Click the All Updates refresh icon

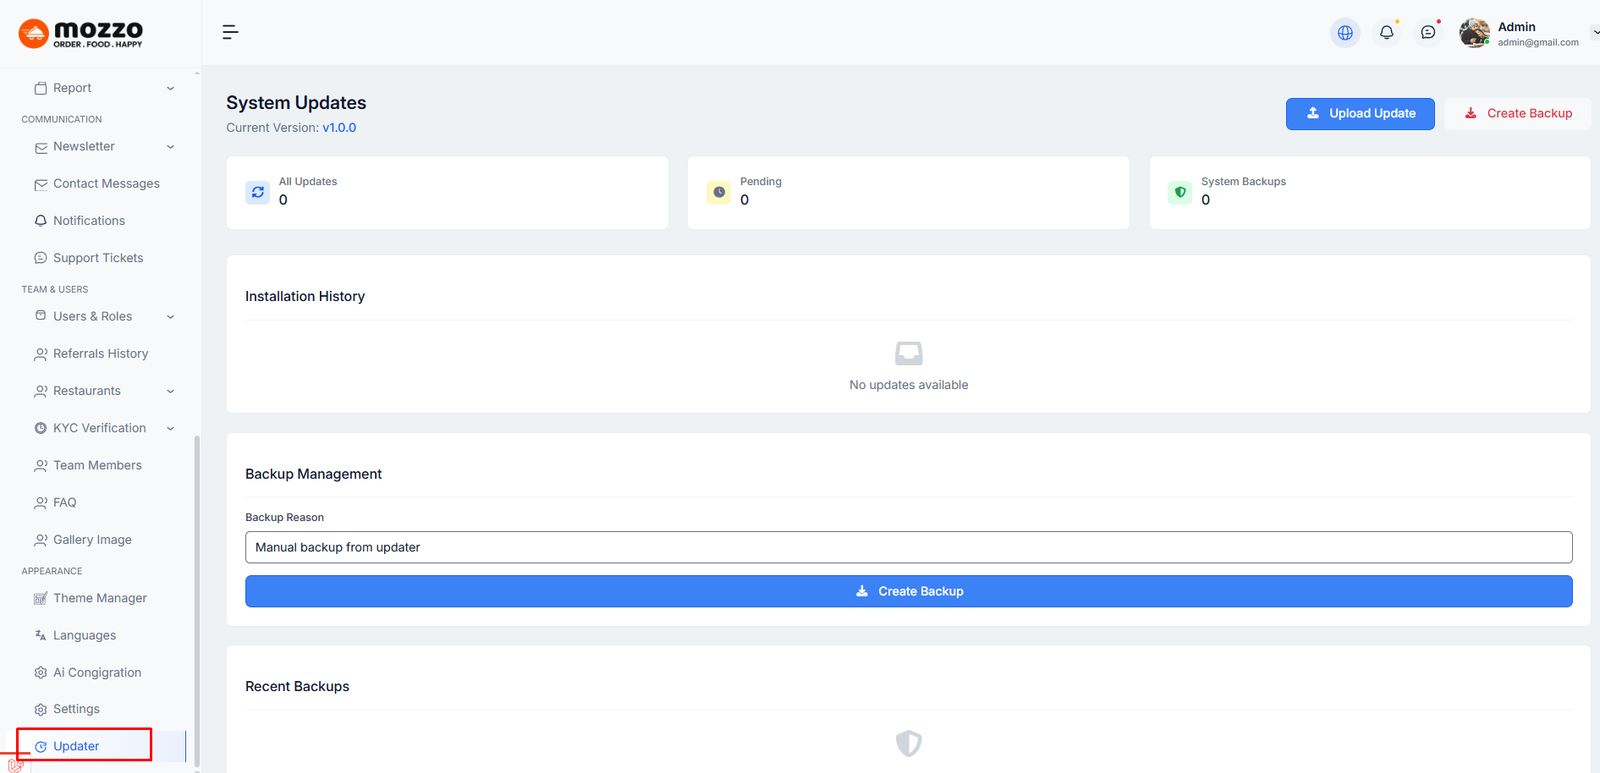258,192
